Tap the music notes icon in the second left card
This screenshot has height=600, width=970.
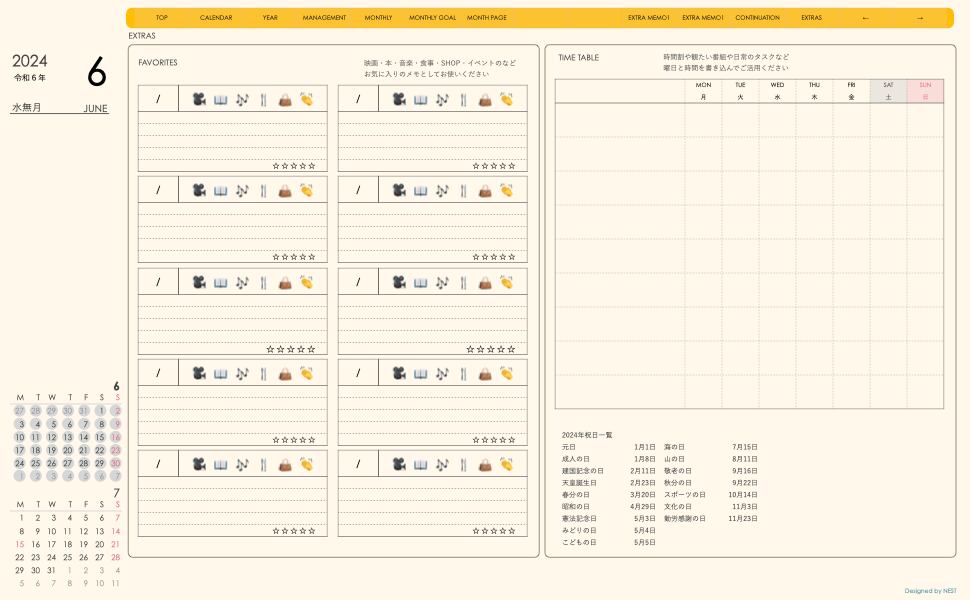pyautogui.click(x=242, y=190)
